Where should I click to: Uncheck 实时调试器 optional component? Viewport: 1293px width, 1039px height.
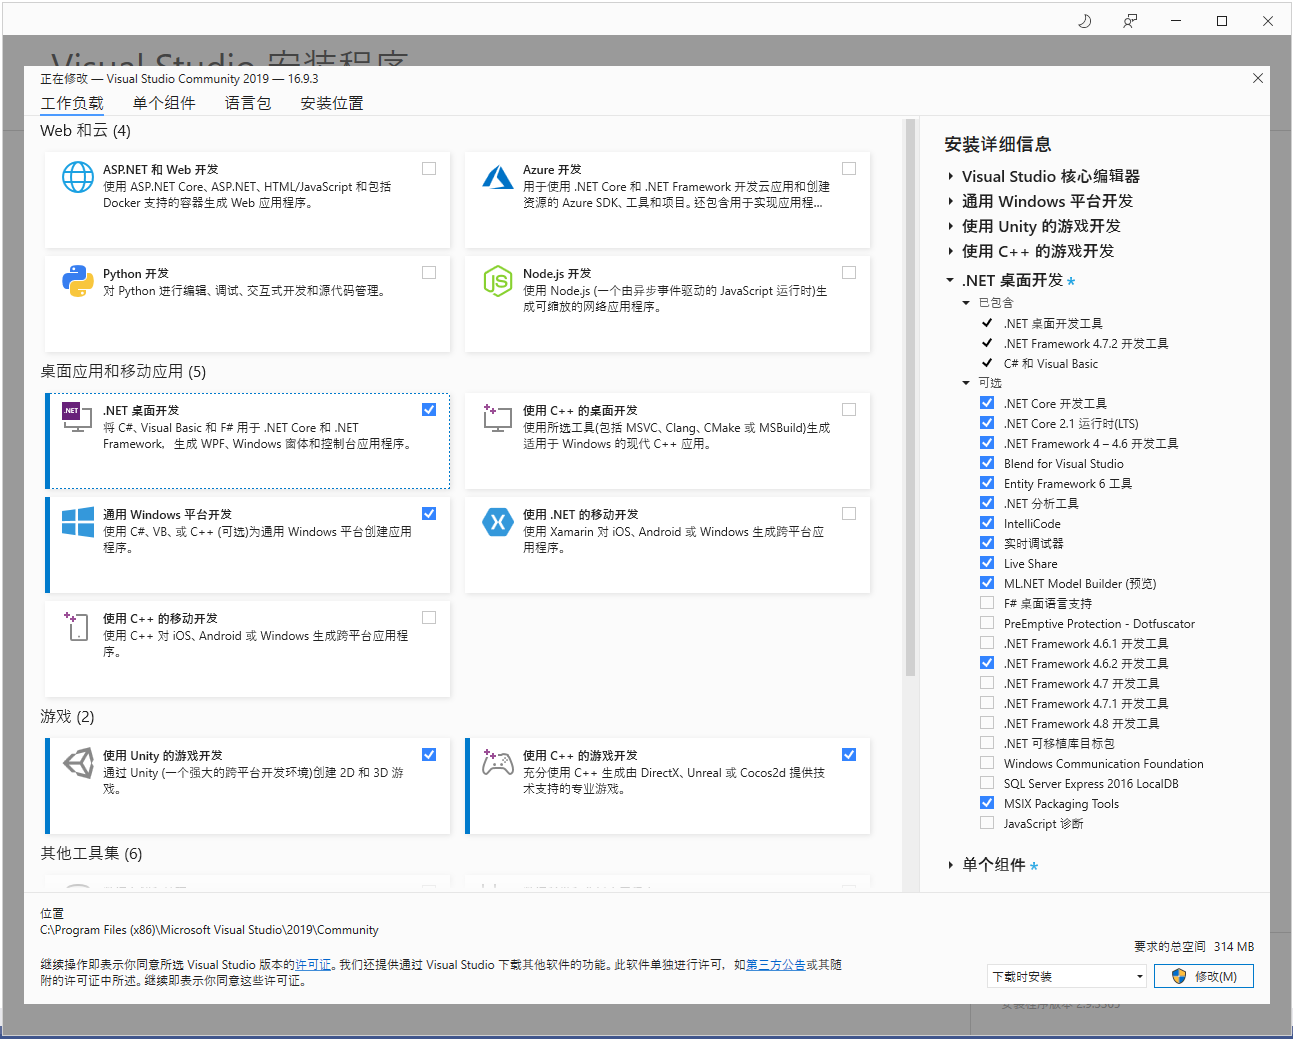[987, 543]
